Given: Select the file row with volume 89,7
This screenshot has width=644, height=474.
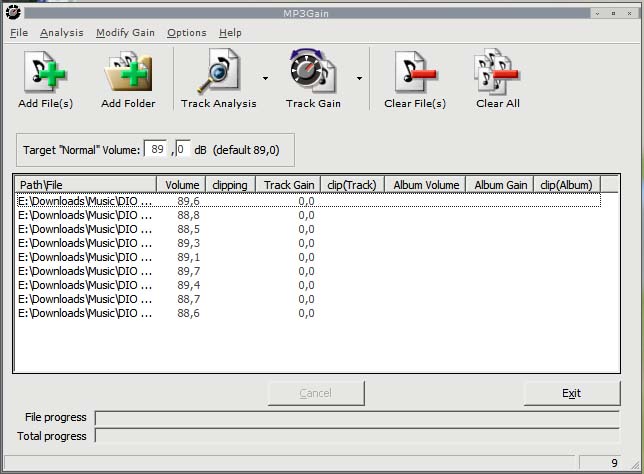Looking at the screenshot, I should [87, 271].
